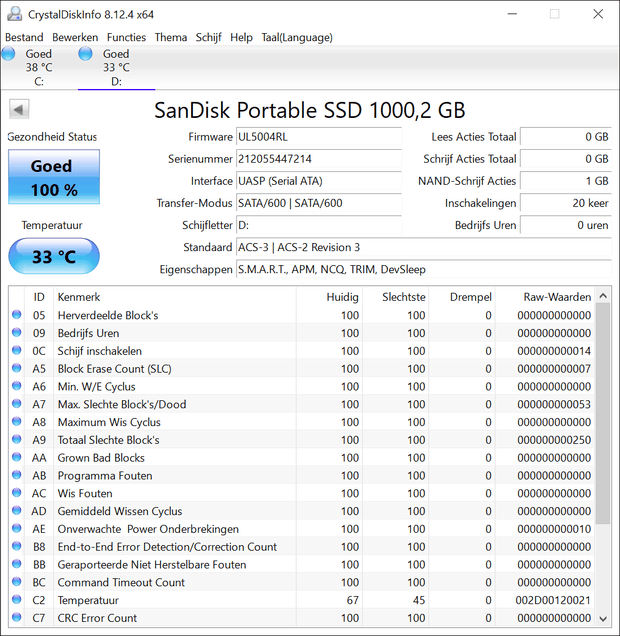
Task: Open the Help menu
Action: click(x=241, y=37)
